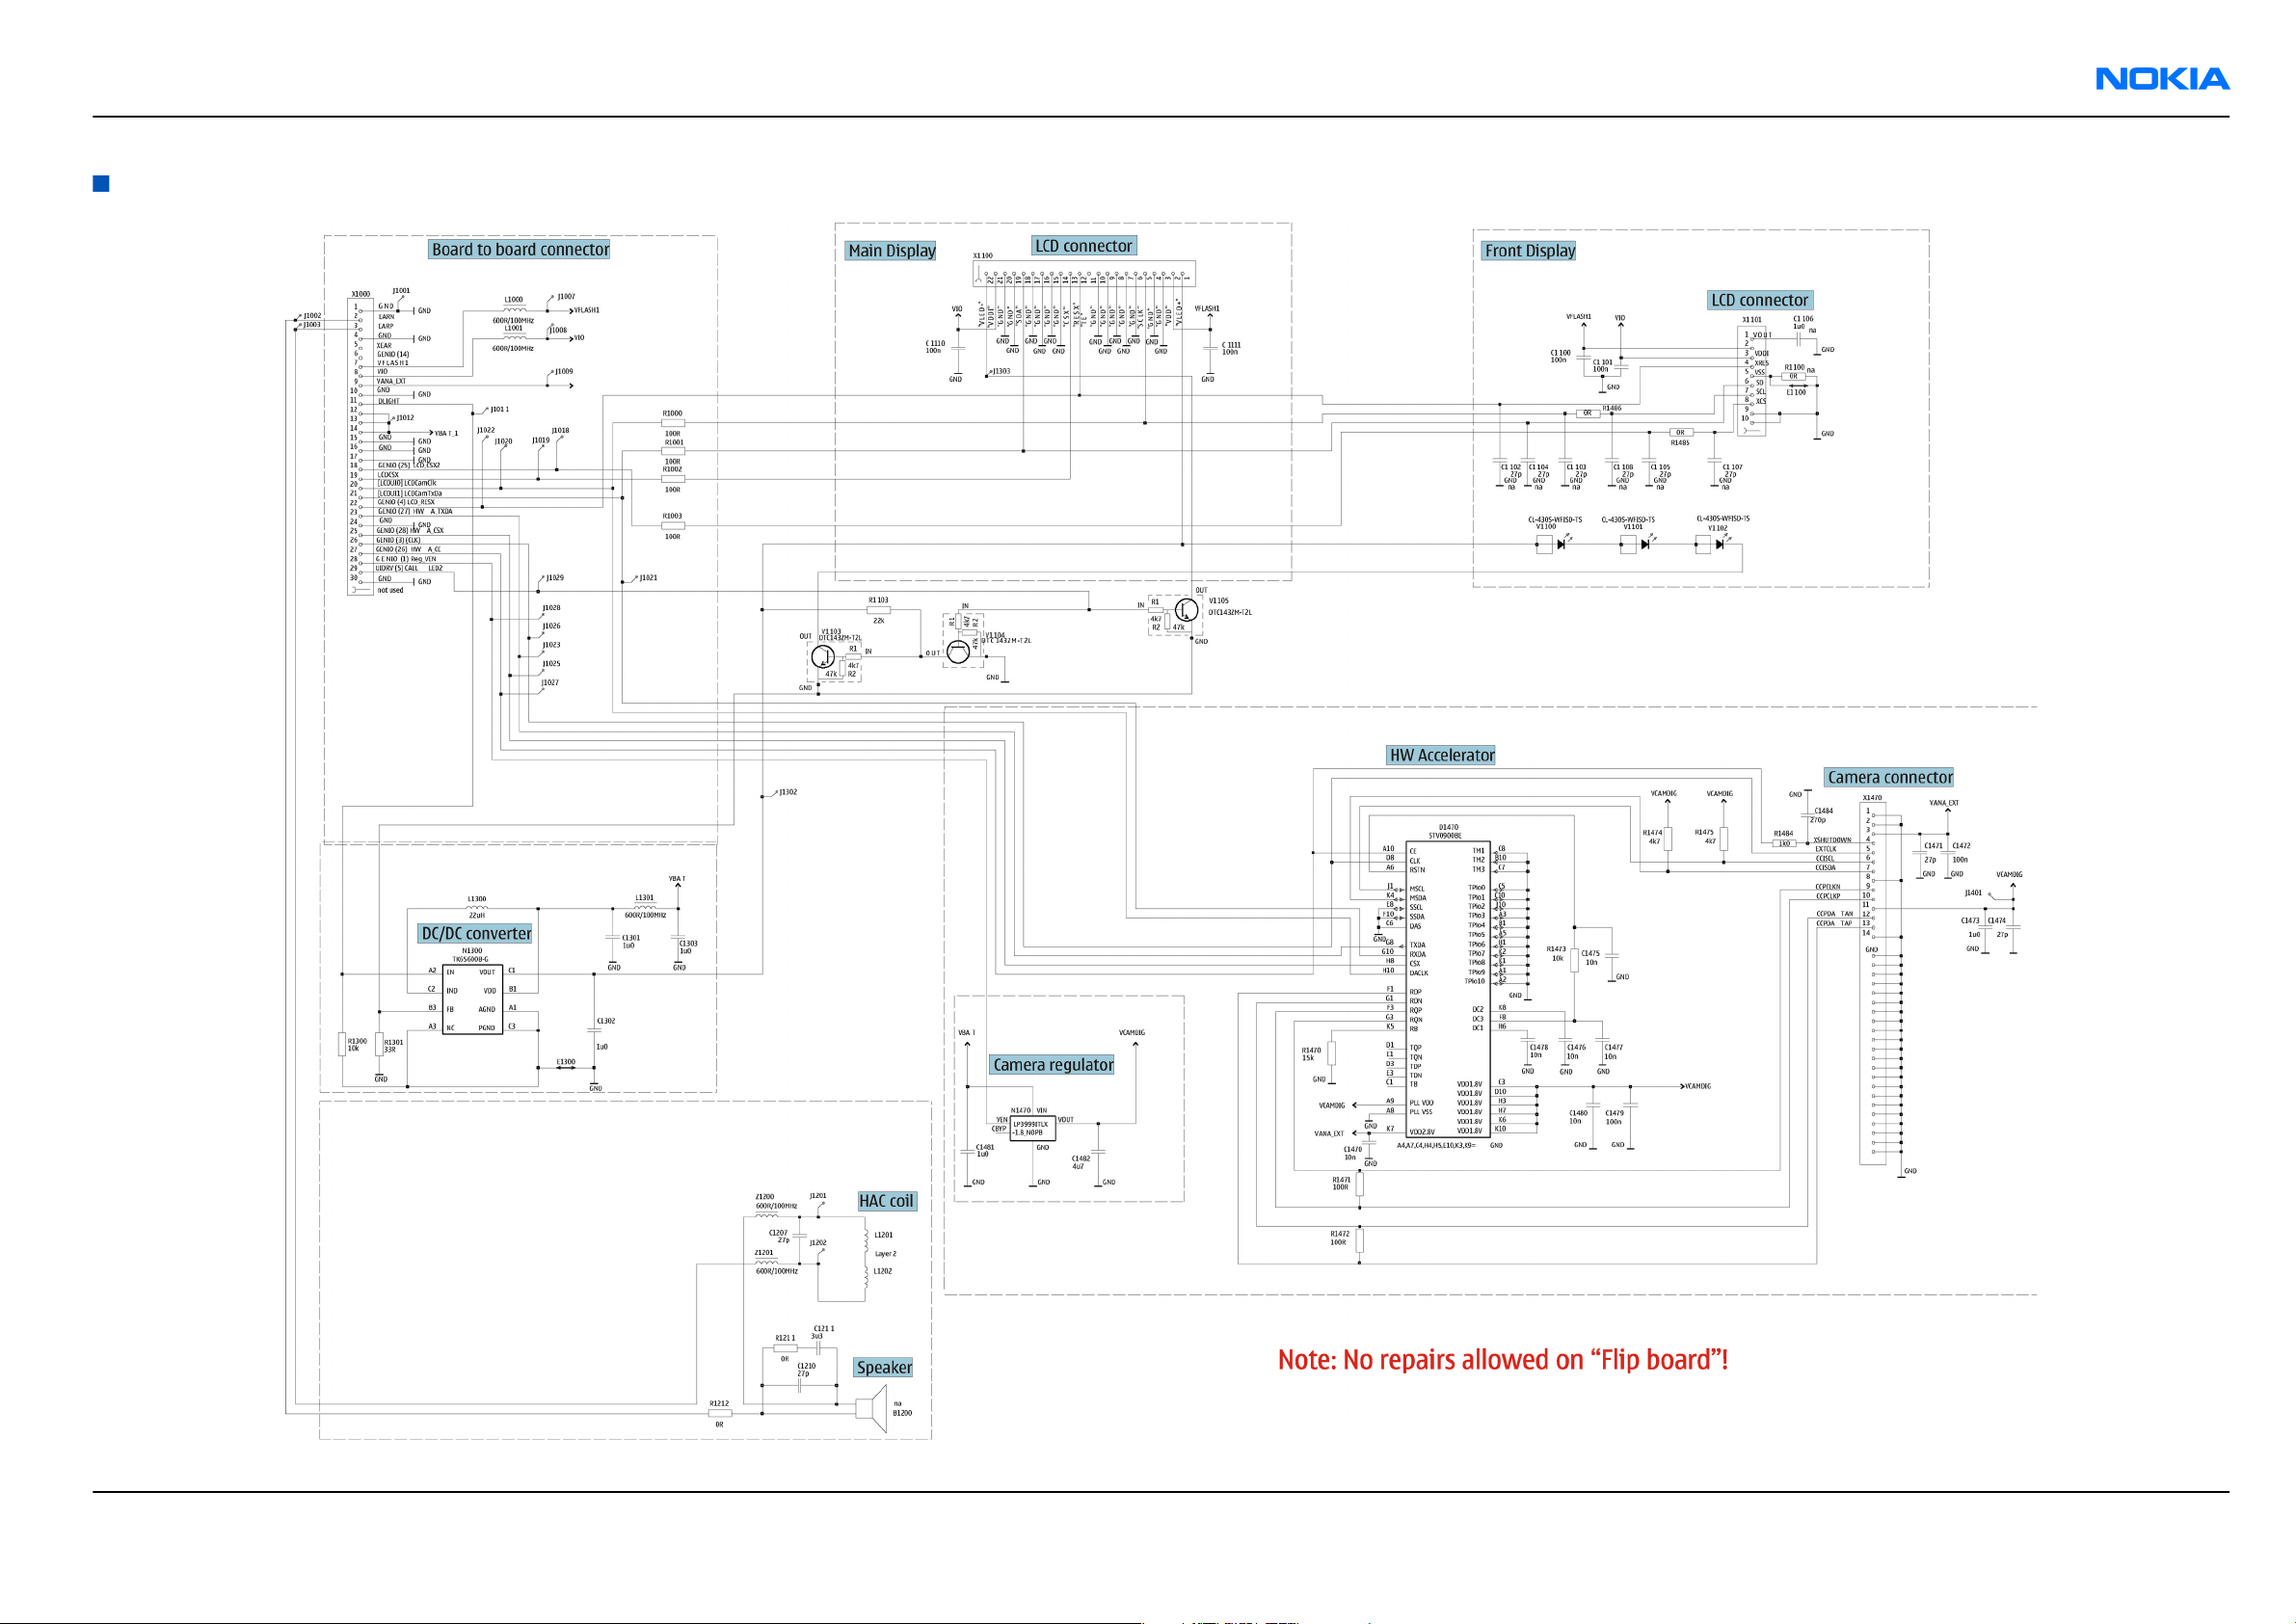
Task: Click the R1000 resistor symbol
Action: click(673, 423)
